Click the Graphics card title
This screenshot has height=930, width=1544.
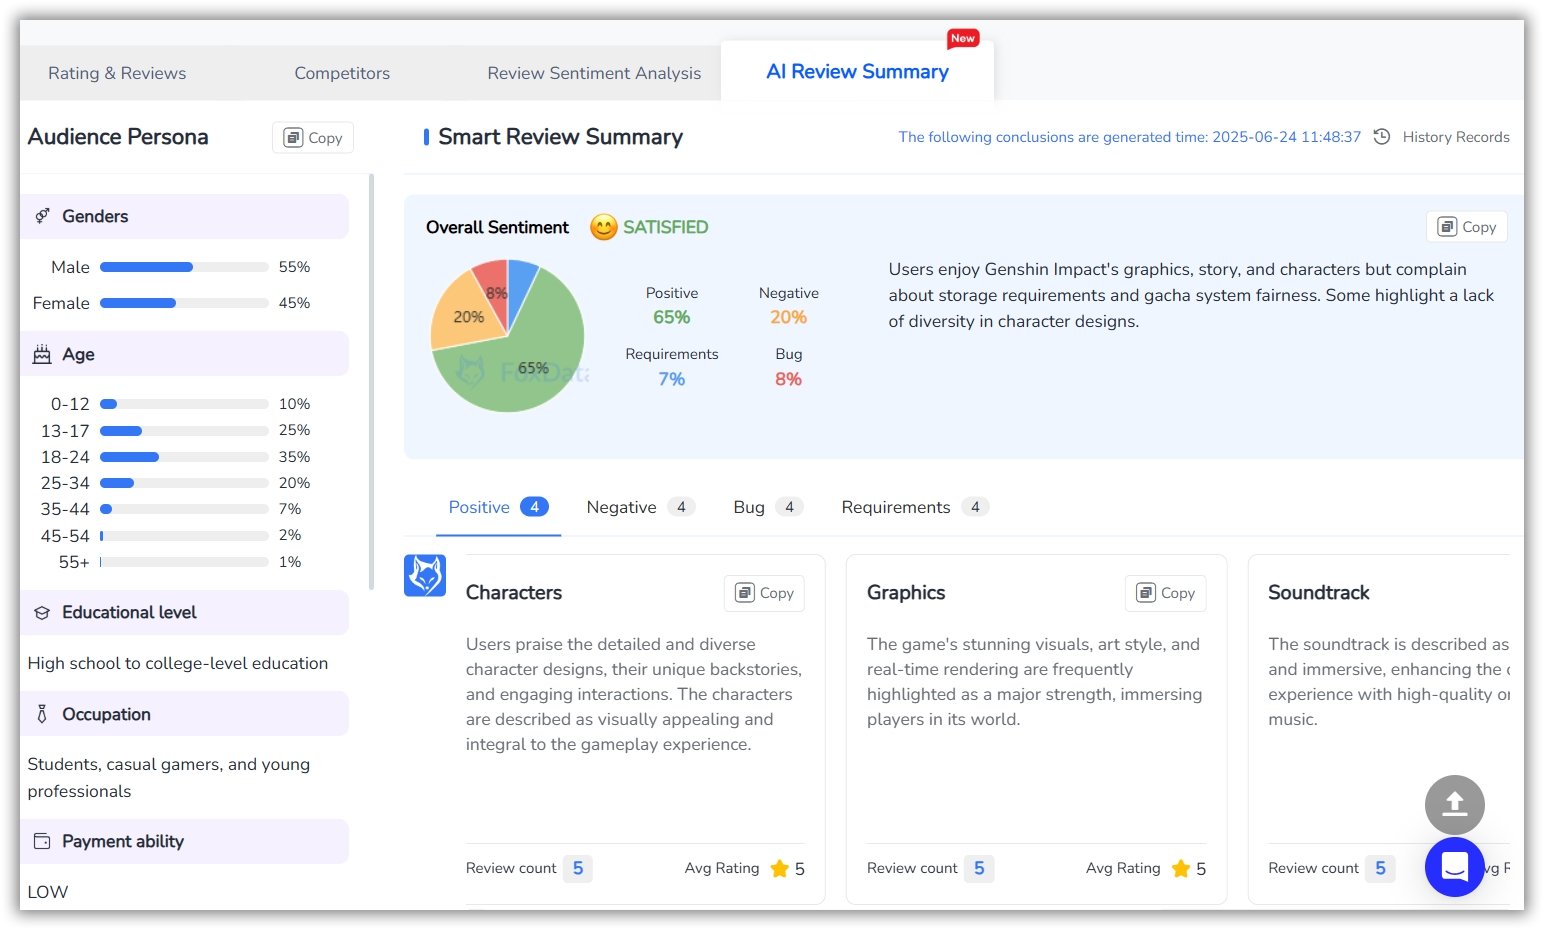(906, 592)
